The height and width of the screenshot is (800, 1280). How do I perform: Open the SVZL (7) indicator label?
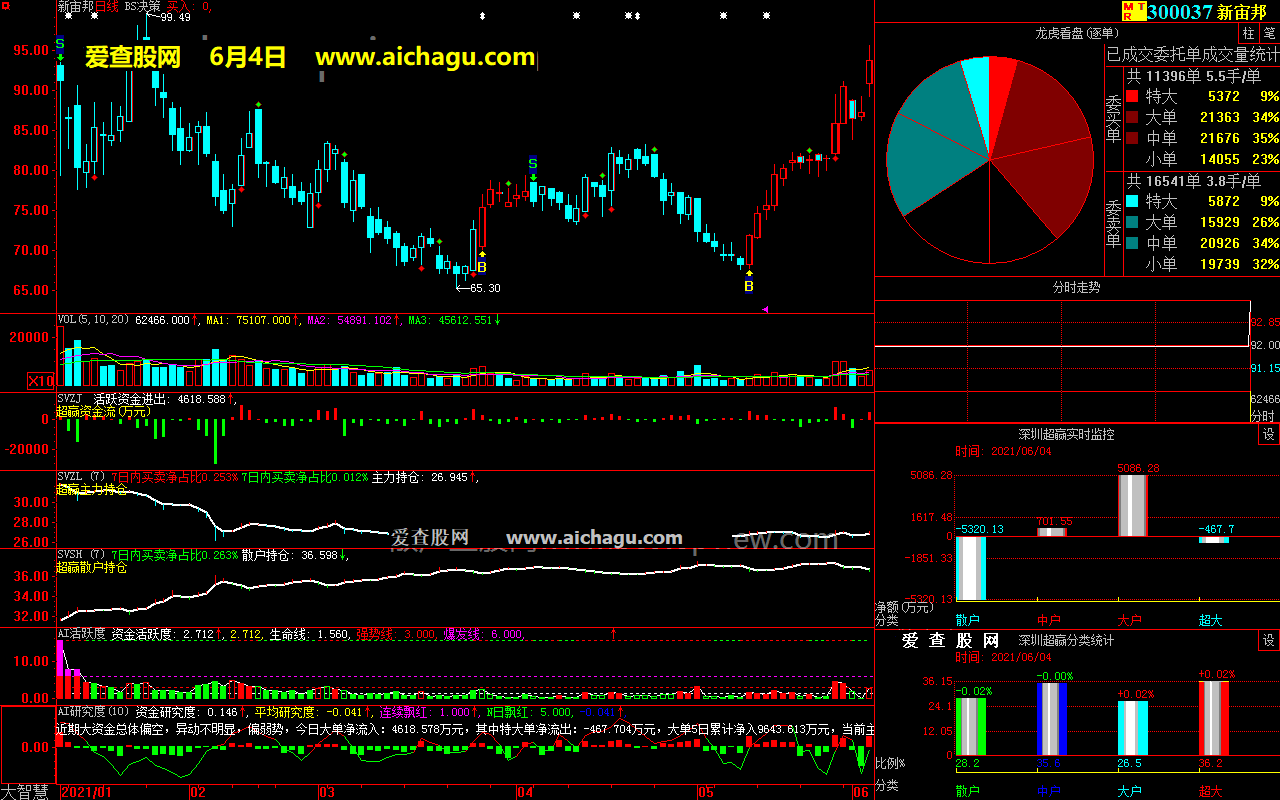81,477
